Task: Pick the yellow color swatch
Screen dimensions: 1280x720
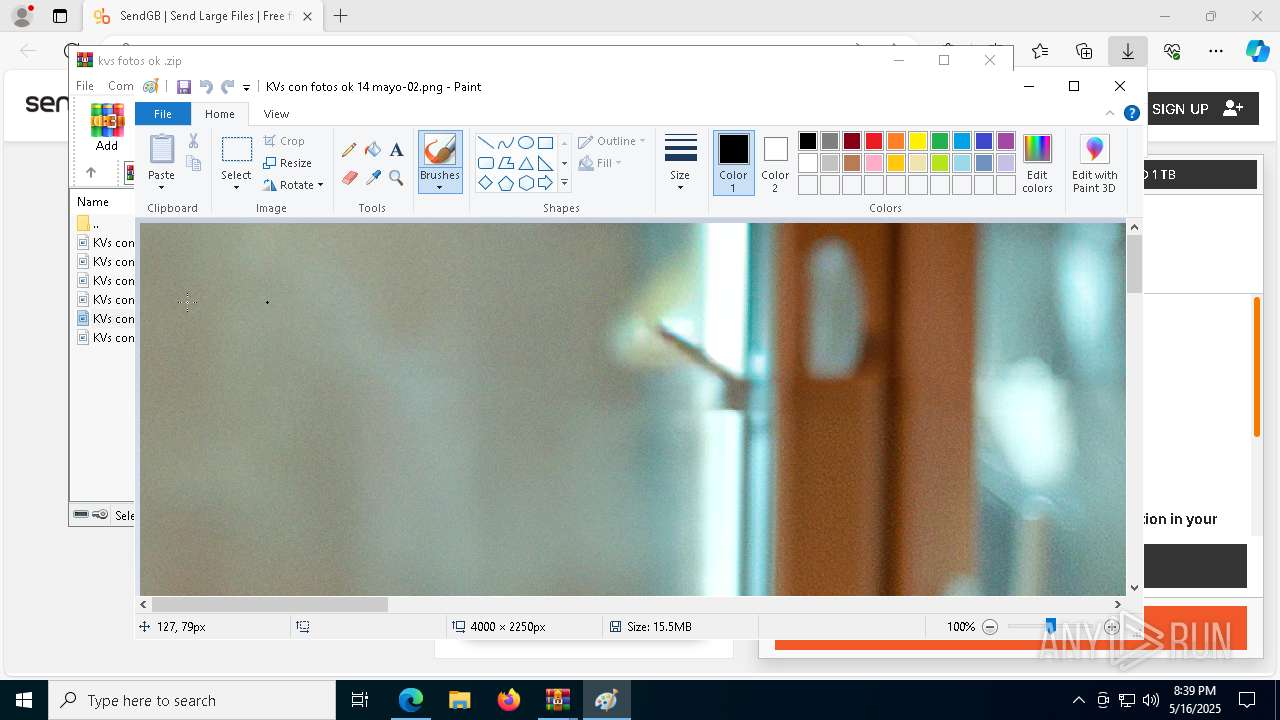Action: click(918, 141)
